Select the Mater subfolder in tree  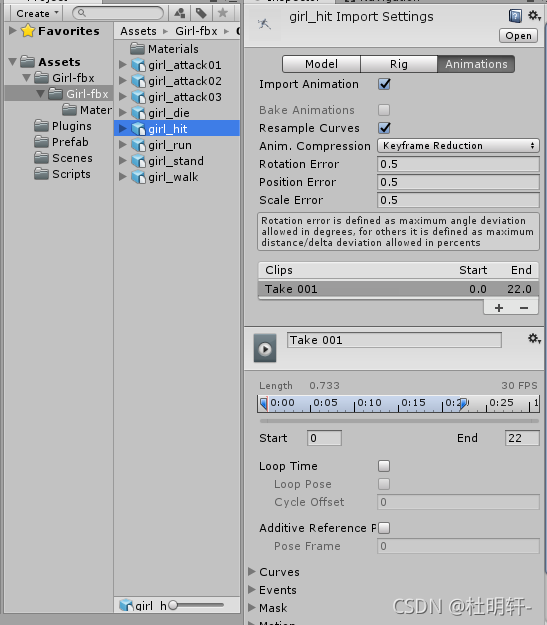click(87, 110)
